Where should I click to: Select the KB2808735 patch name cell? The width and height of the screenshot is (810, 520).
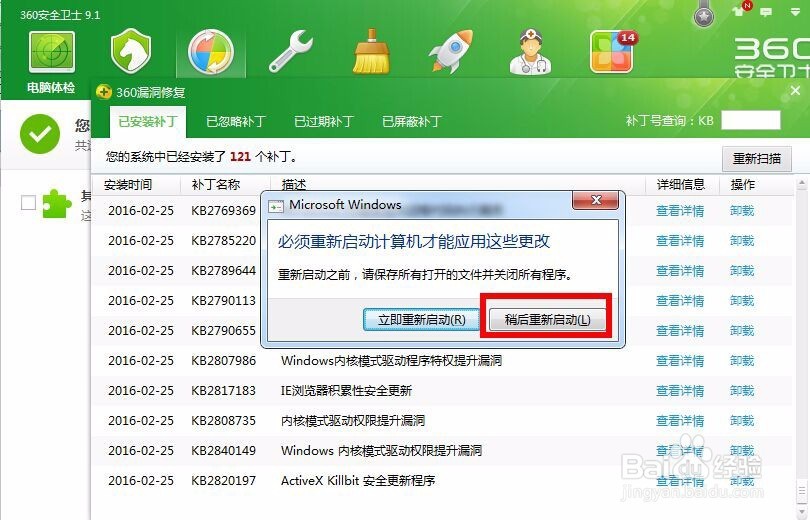[223, 420]
